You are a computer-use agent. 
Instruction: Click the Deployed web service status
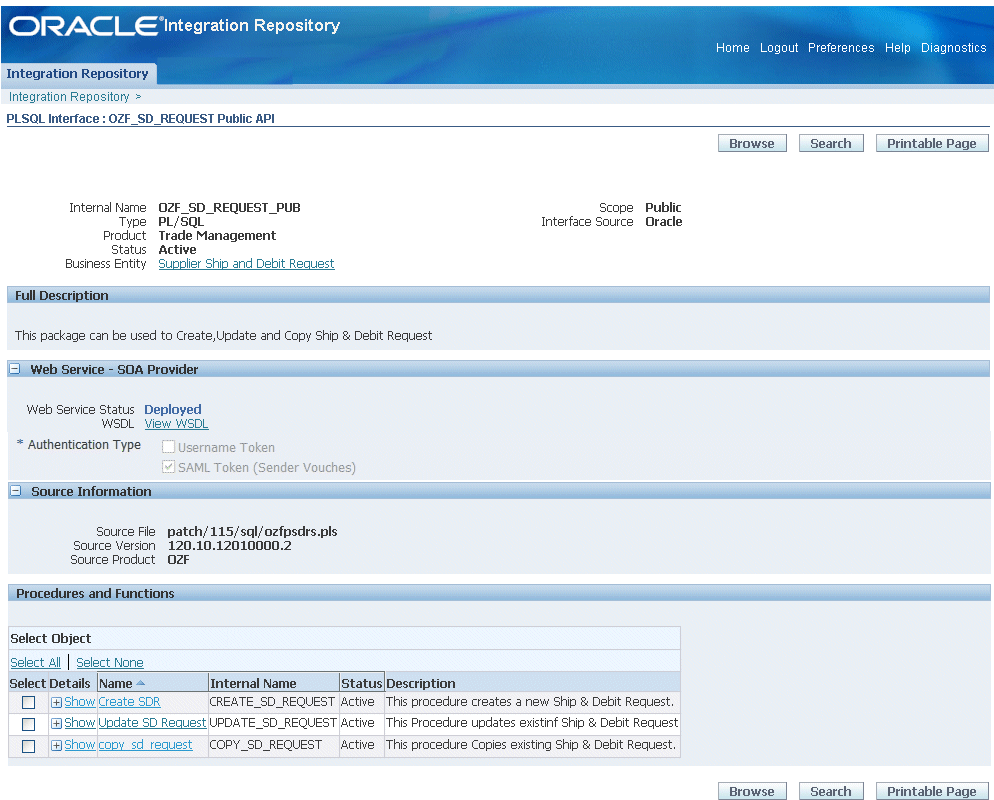172,410
